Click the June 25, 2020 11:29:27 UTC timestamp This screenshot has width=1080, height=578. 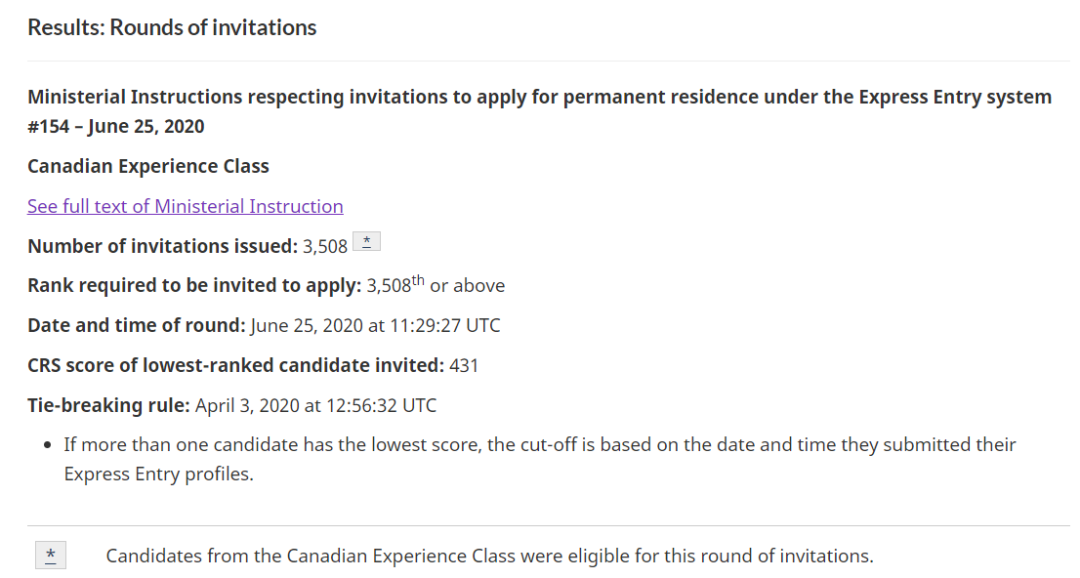coord(375,325)
